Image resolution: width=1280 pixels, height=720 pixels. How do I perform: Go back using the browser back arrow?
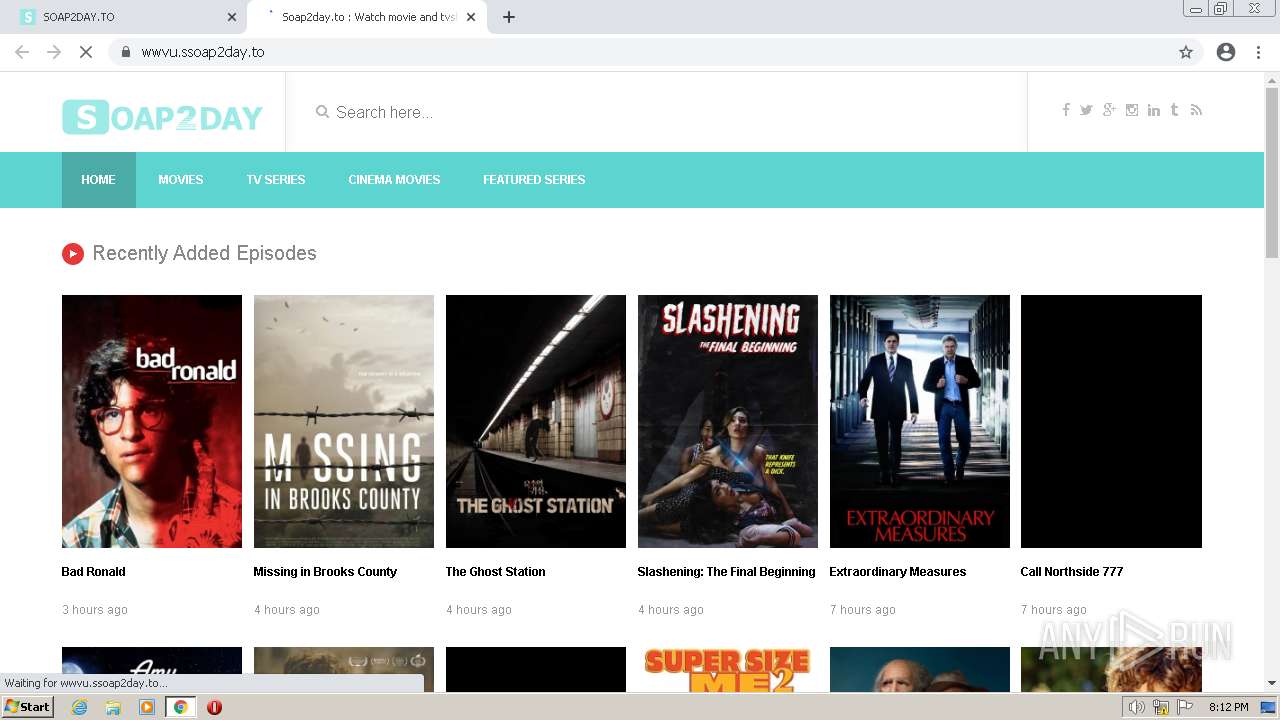pyautogui.click(x=22, y=52)
